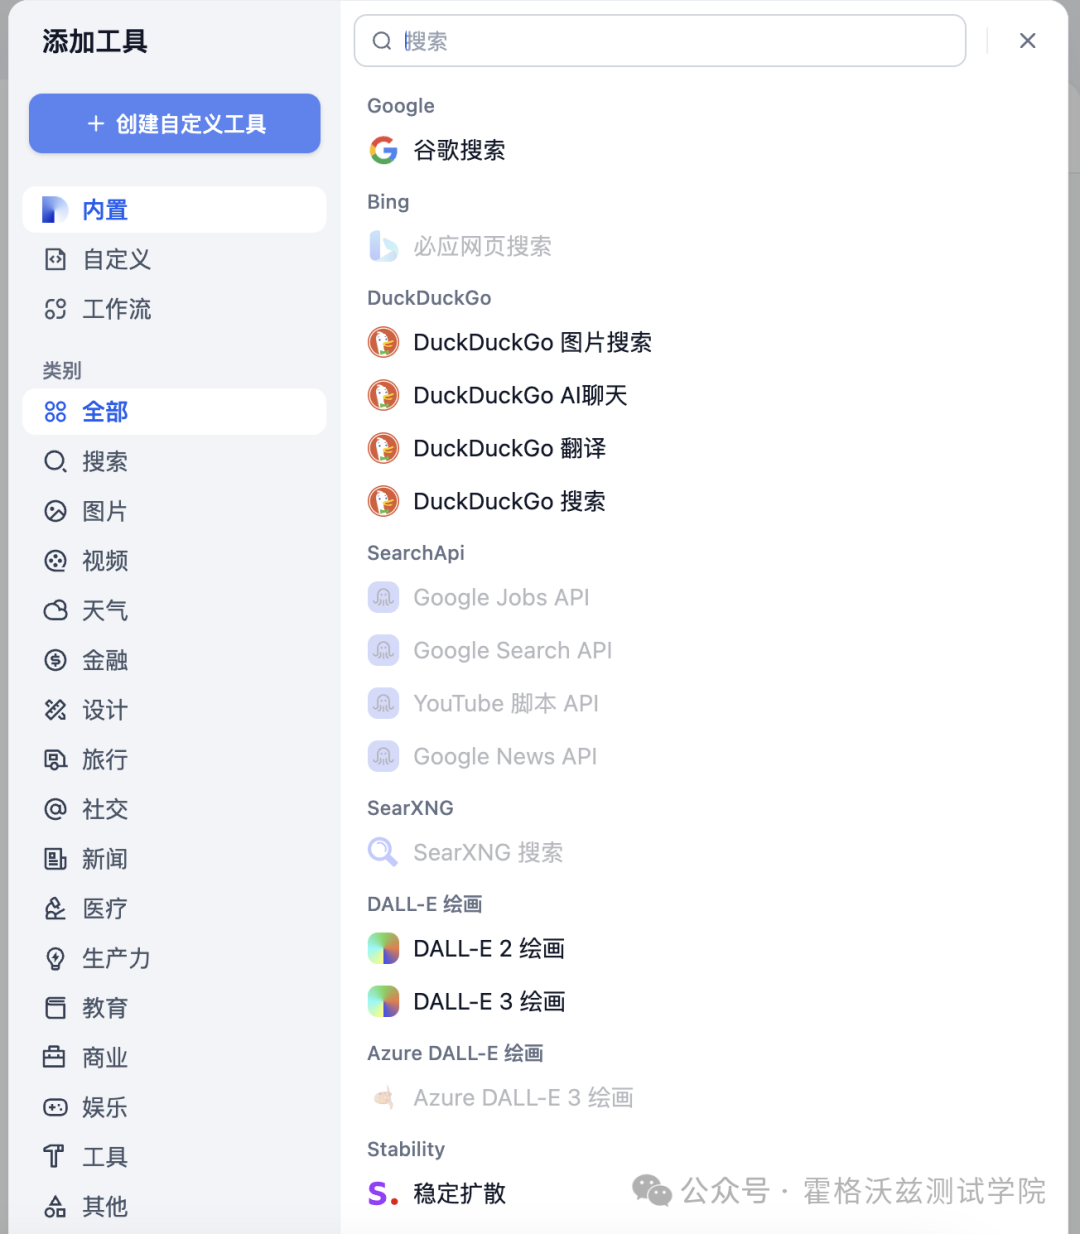Select the 视频 category icon
Screen dimensions: 1080x1234
click(x=56, y=560)
